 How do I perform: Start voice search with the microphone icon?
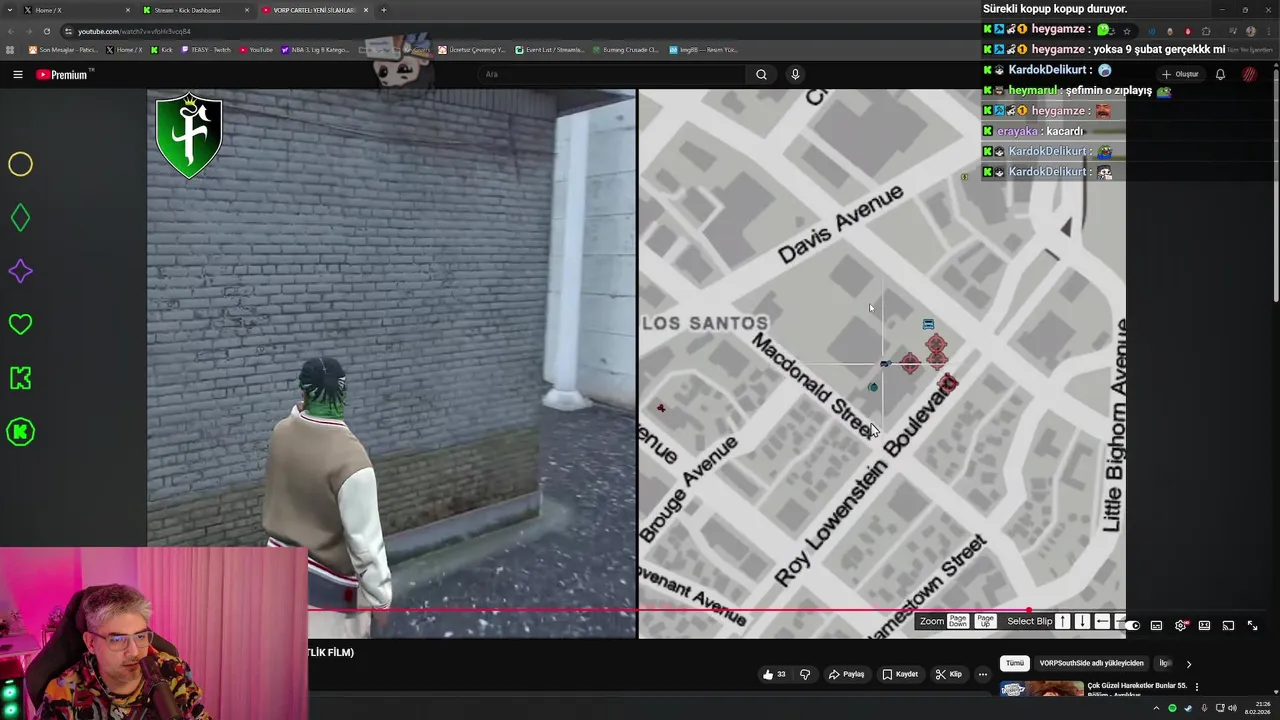tap(795, 74)
